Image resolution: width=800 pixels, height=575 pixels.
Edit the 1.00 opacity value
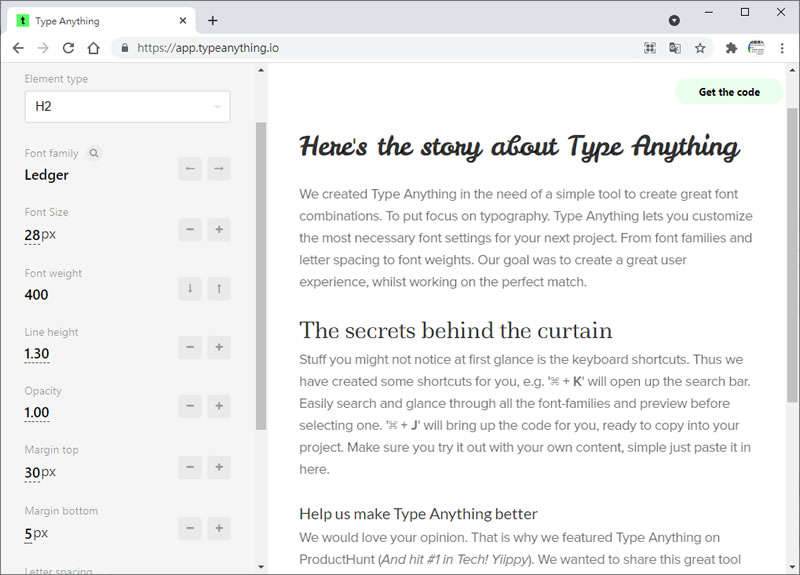(37, 412)
